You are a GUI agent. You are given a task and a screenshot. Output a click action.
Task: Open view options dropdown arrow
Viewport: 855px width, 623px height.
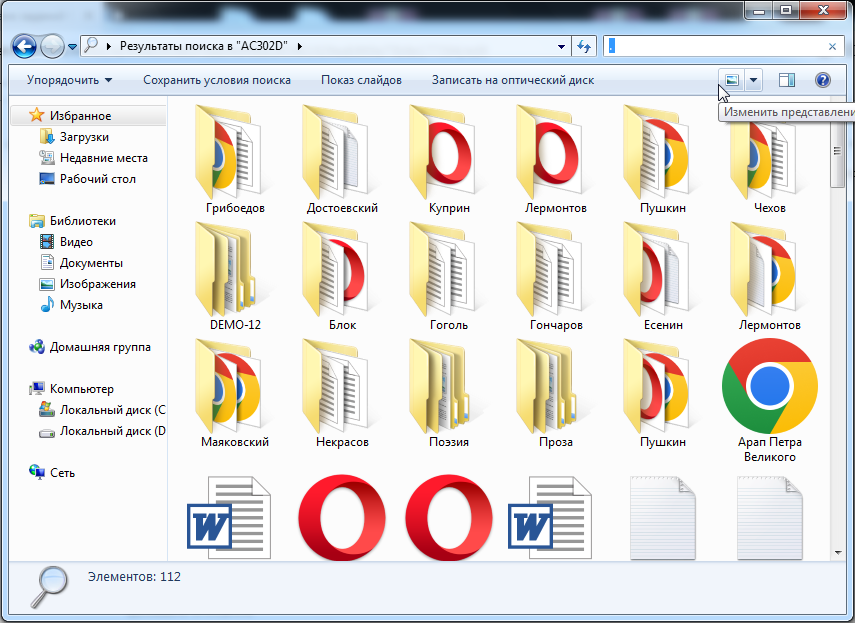[753, 81]
